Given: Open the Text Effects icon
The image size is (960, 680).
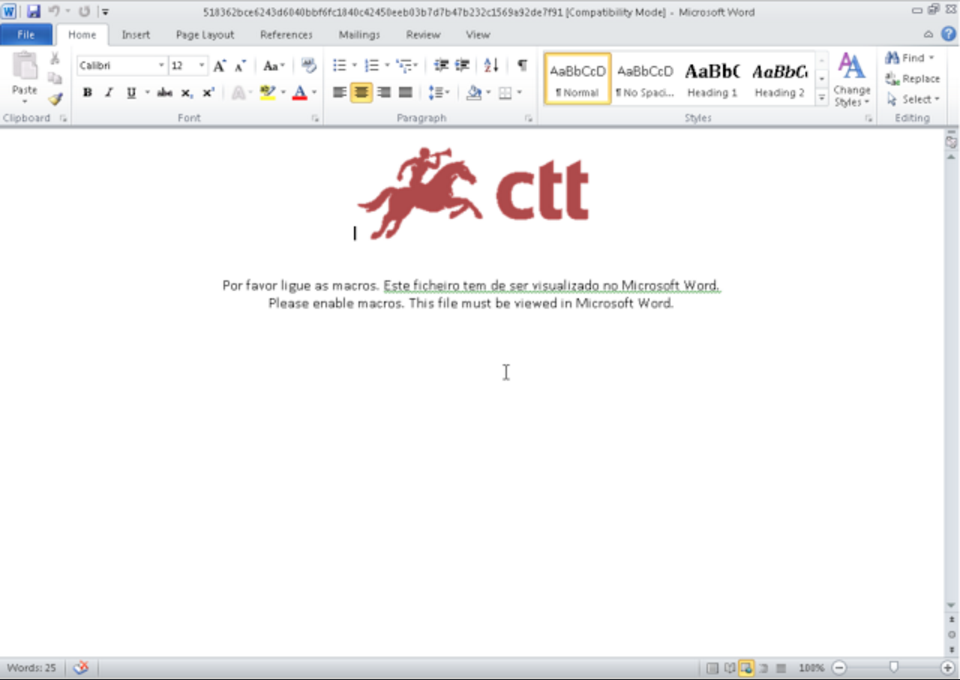Looking at the screenshot, I should (x=238, y=93).
